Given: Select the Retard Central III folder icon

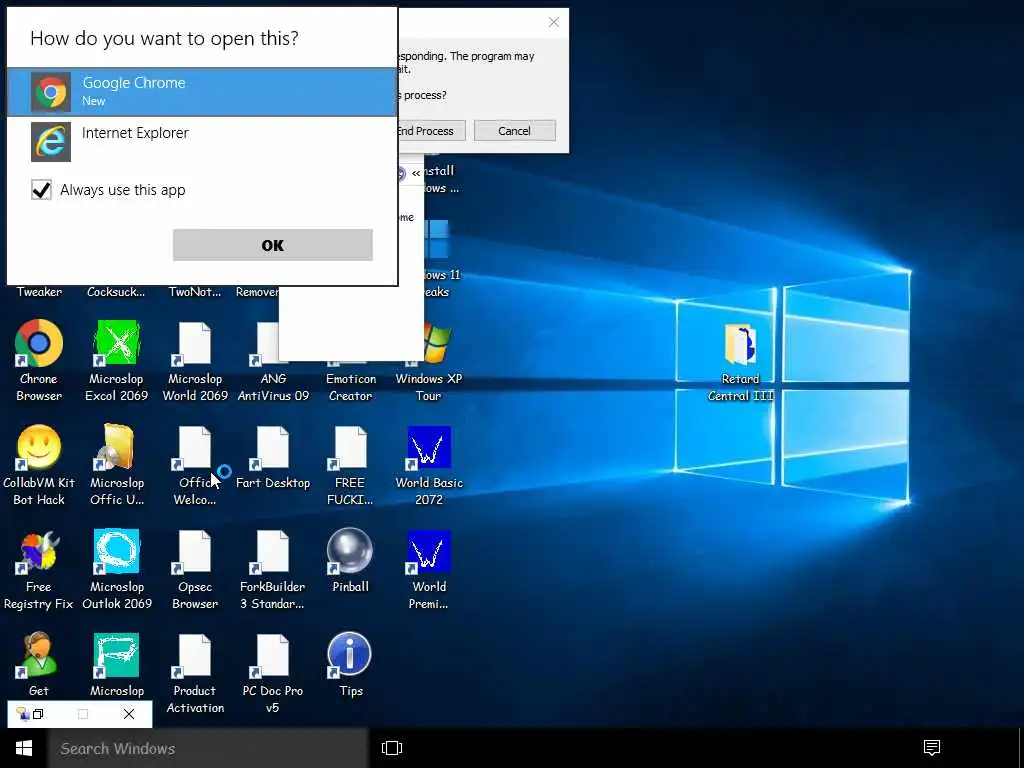Looking at the screenshot, I should (x=741, y=361).
